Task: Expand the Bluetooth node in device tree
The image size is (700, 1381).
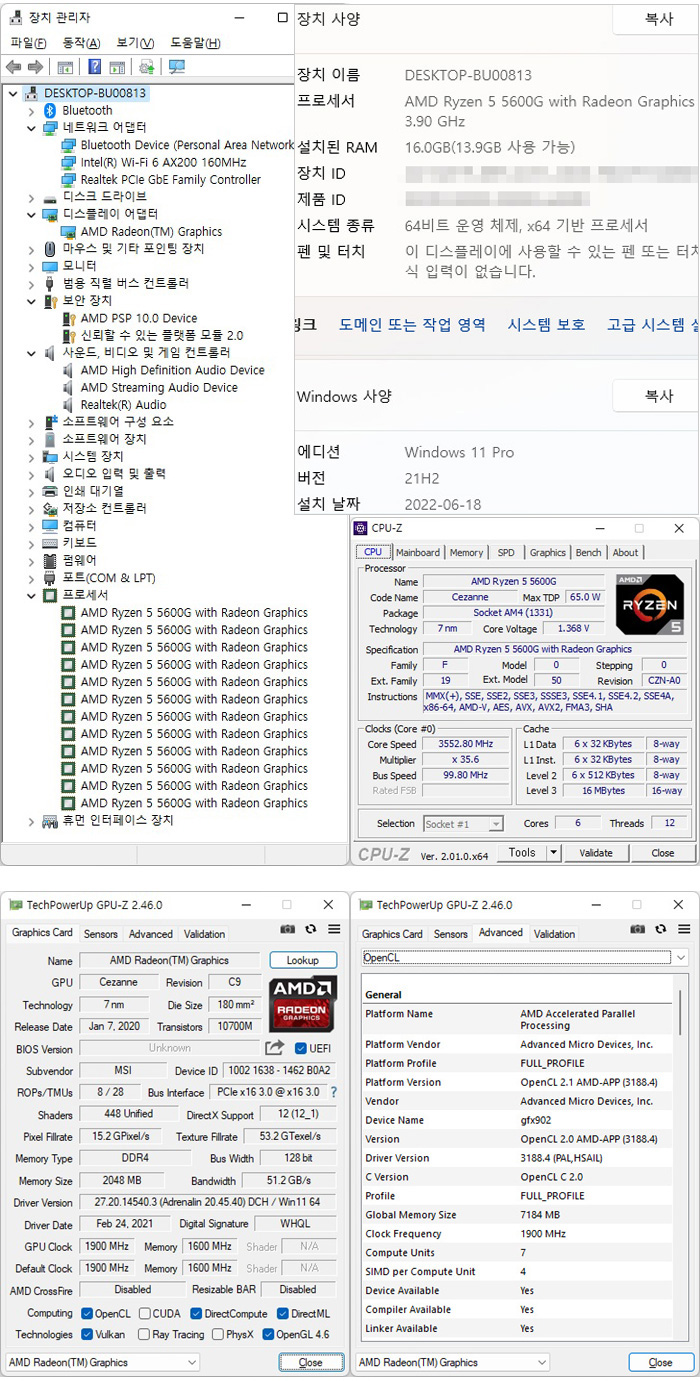Action: (32, 110)
